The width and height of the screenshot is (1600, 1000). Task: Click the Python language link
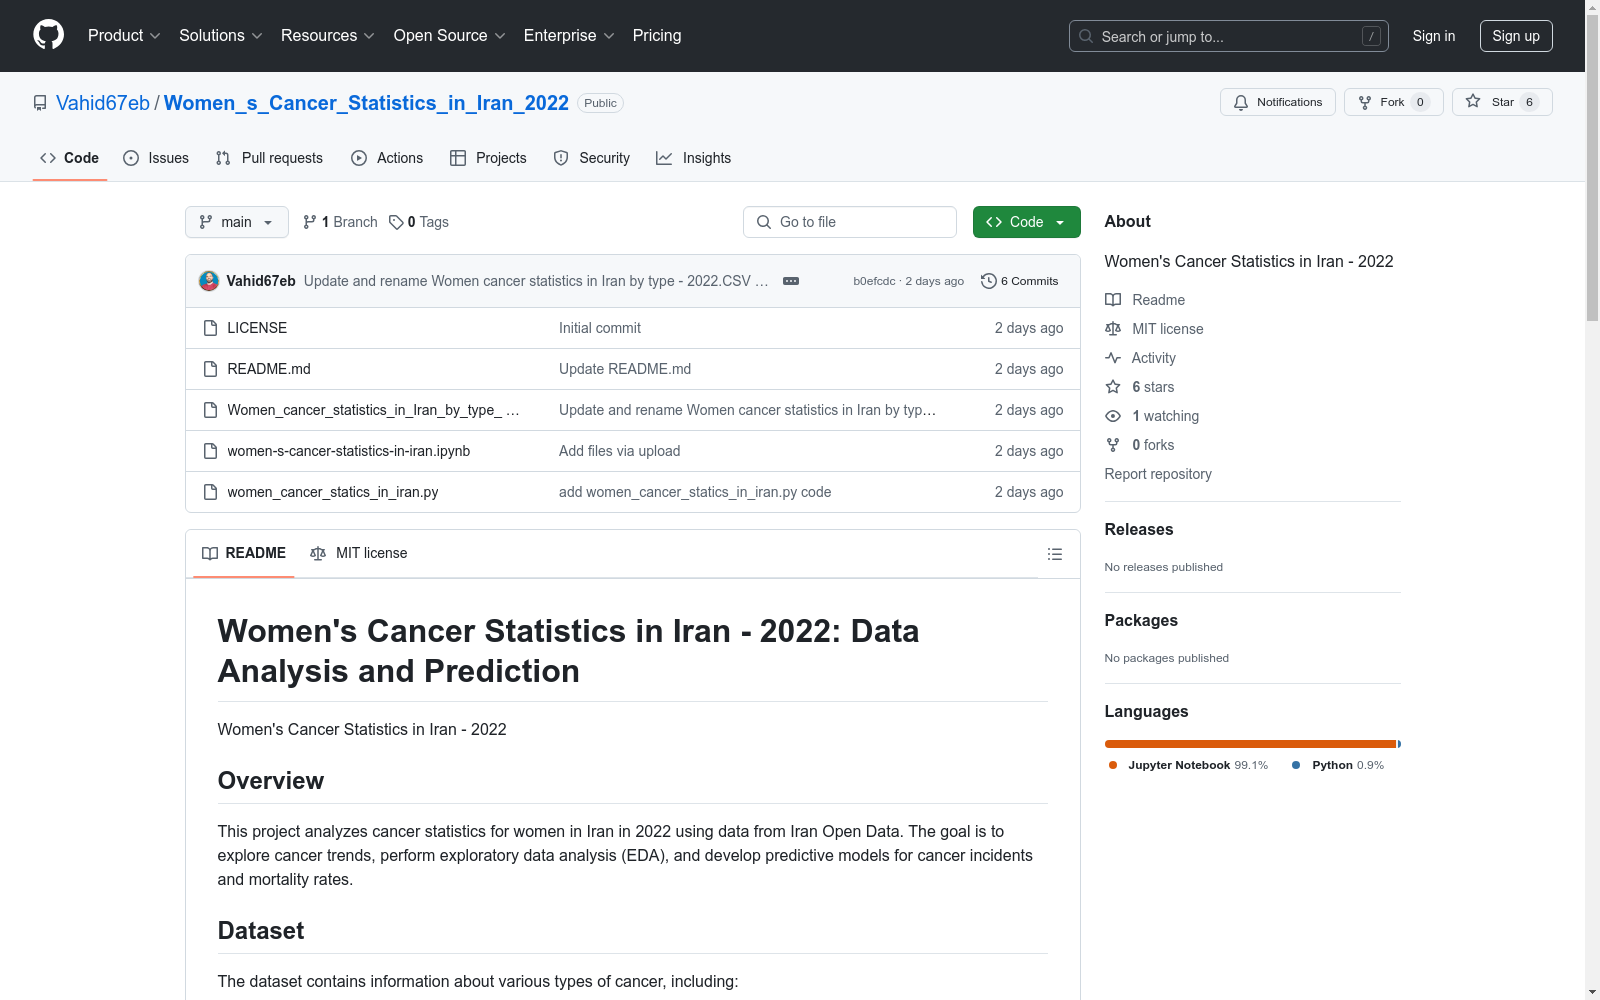pyautogui.click(x=1338, y=765)
